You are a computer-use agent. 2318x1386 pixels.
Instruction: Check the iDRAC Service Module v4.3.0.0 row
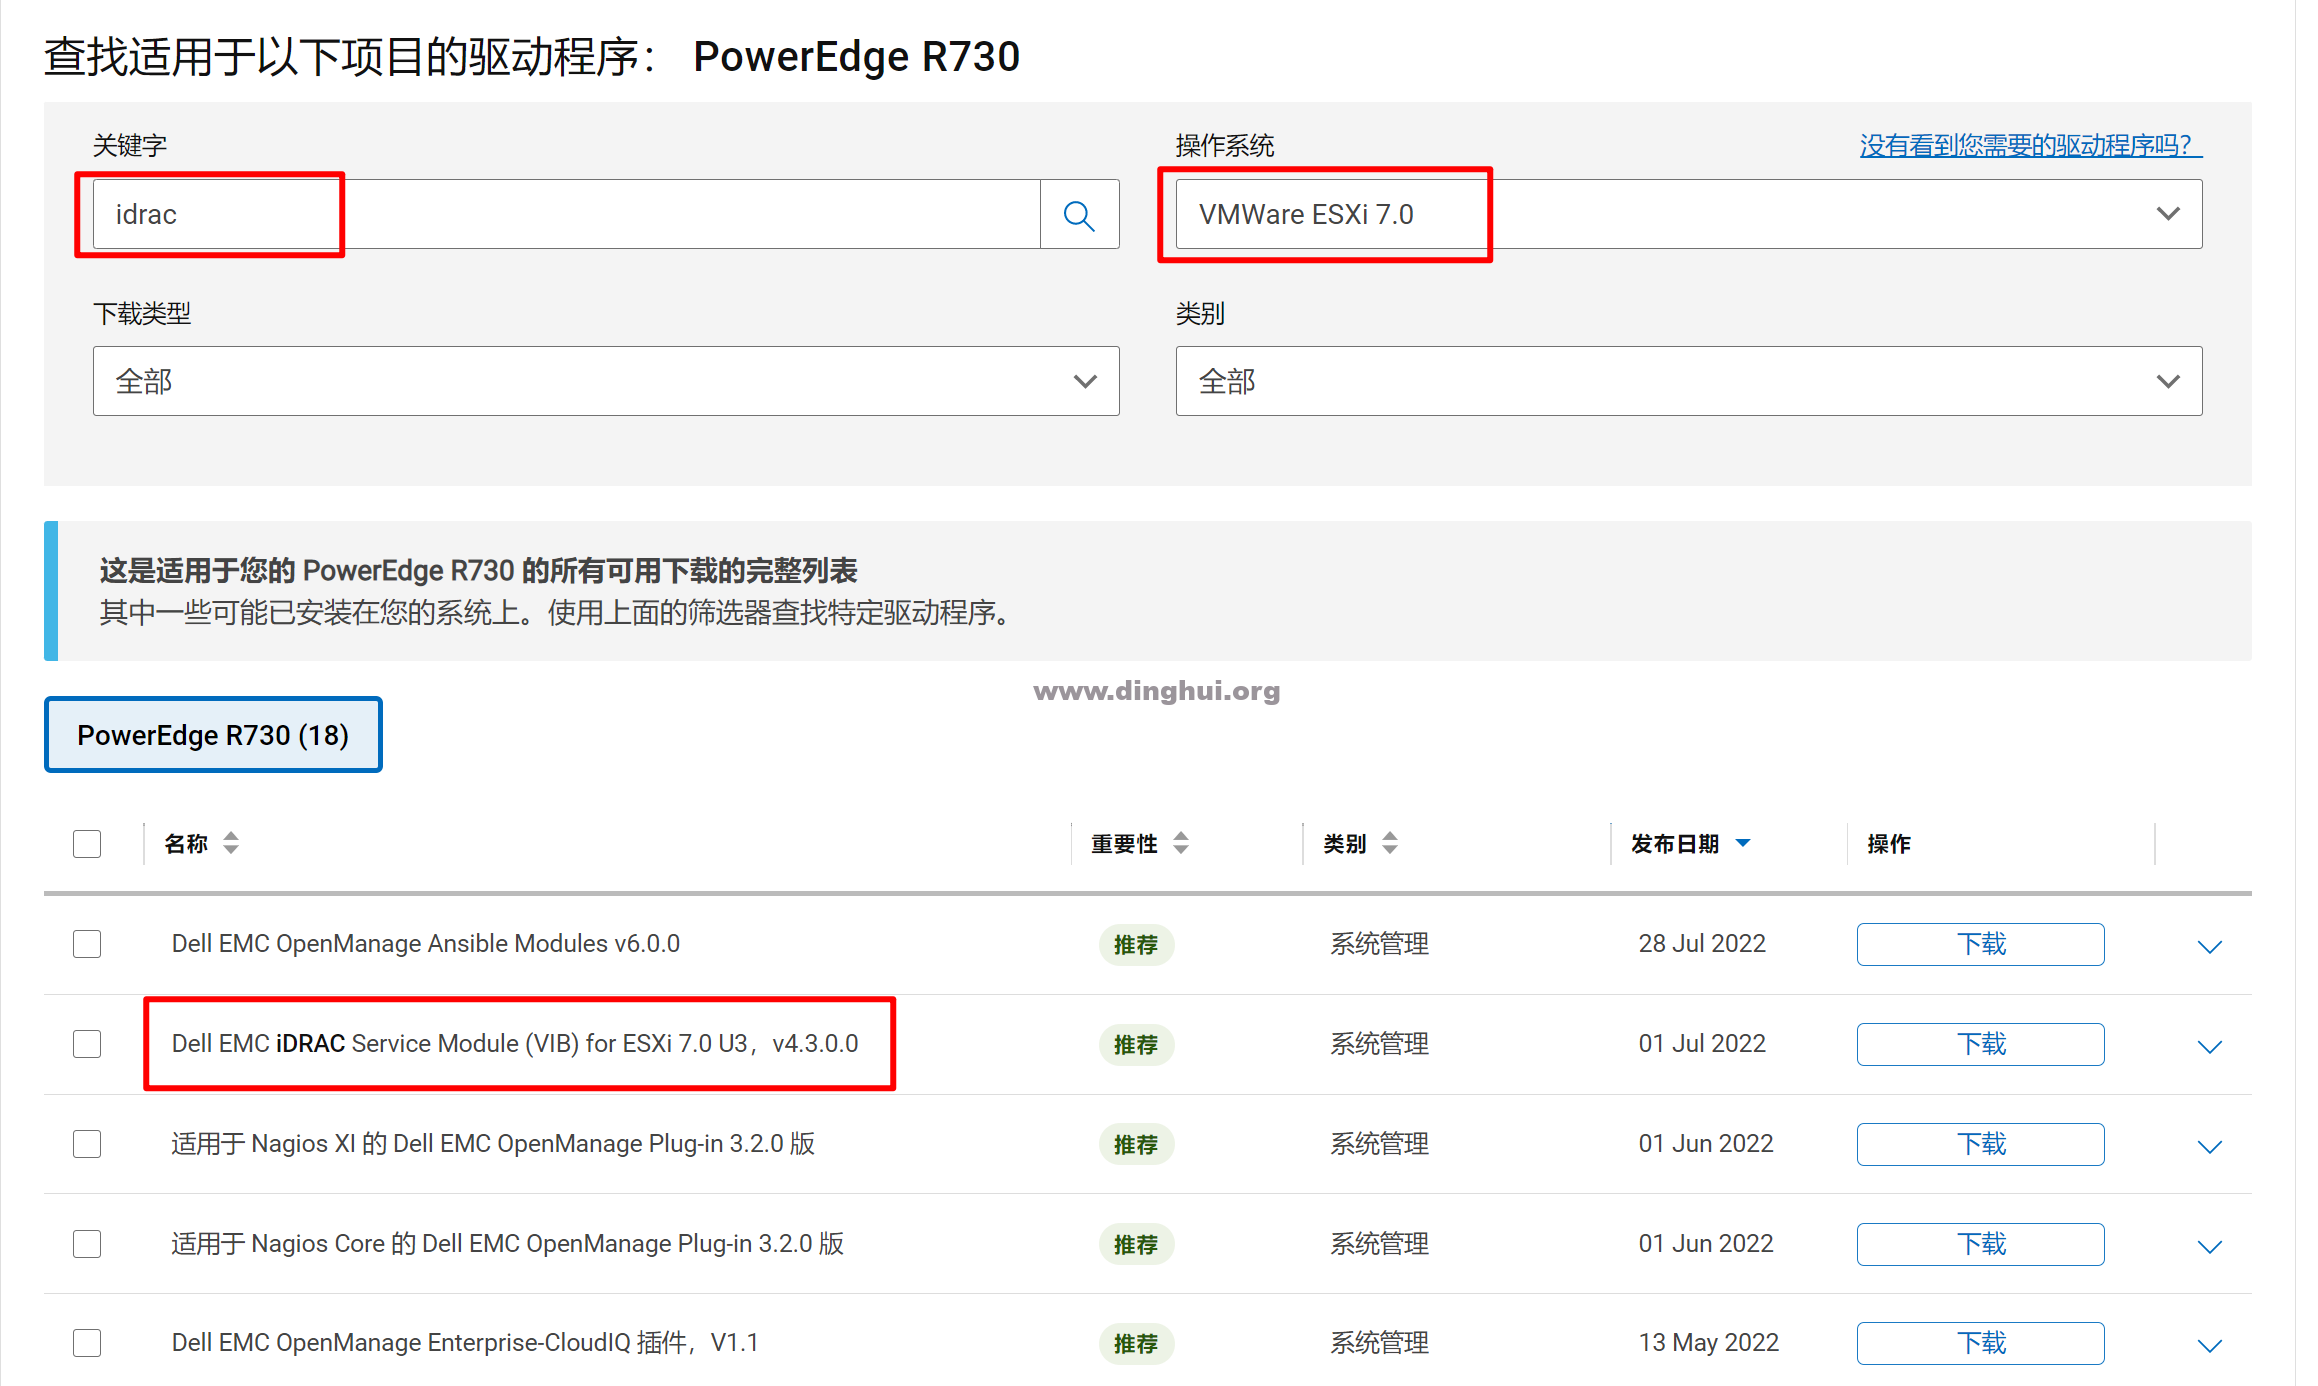pos(87,1044)
